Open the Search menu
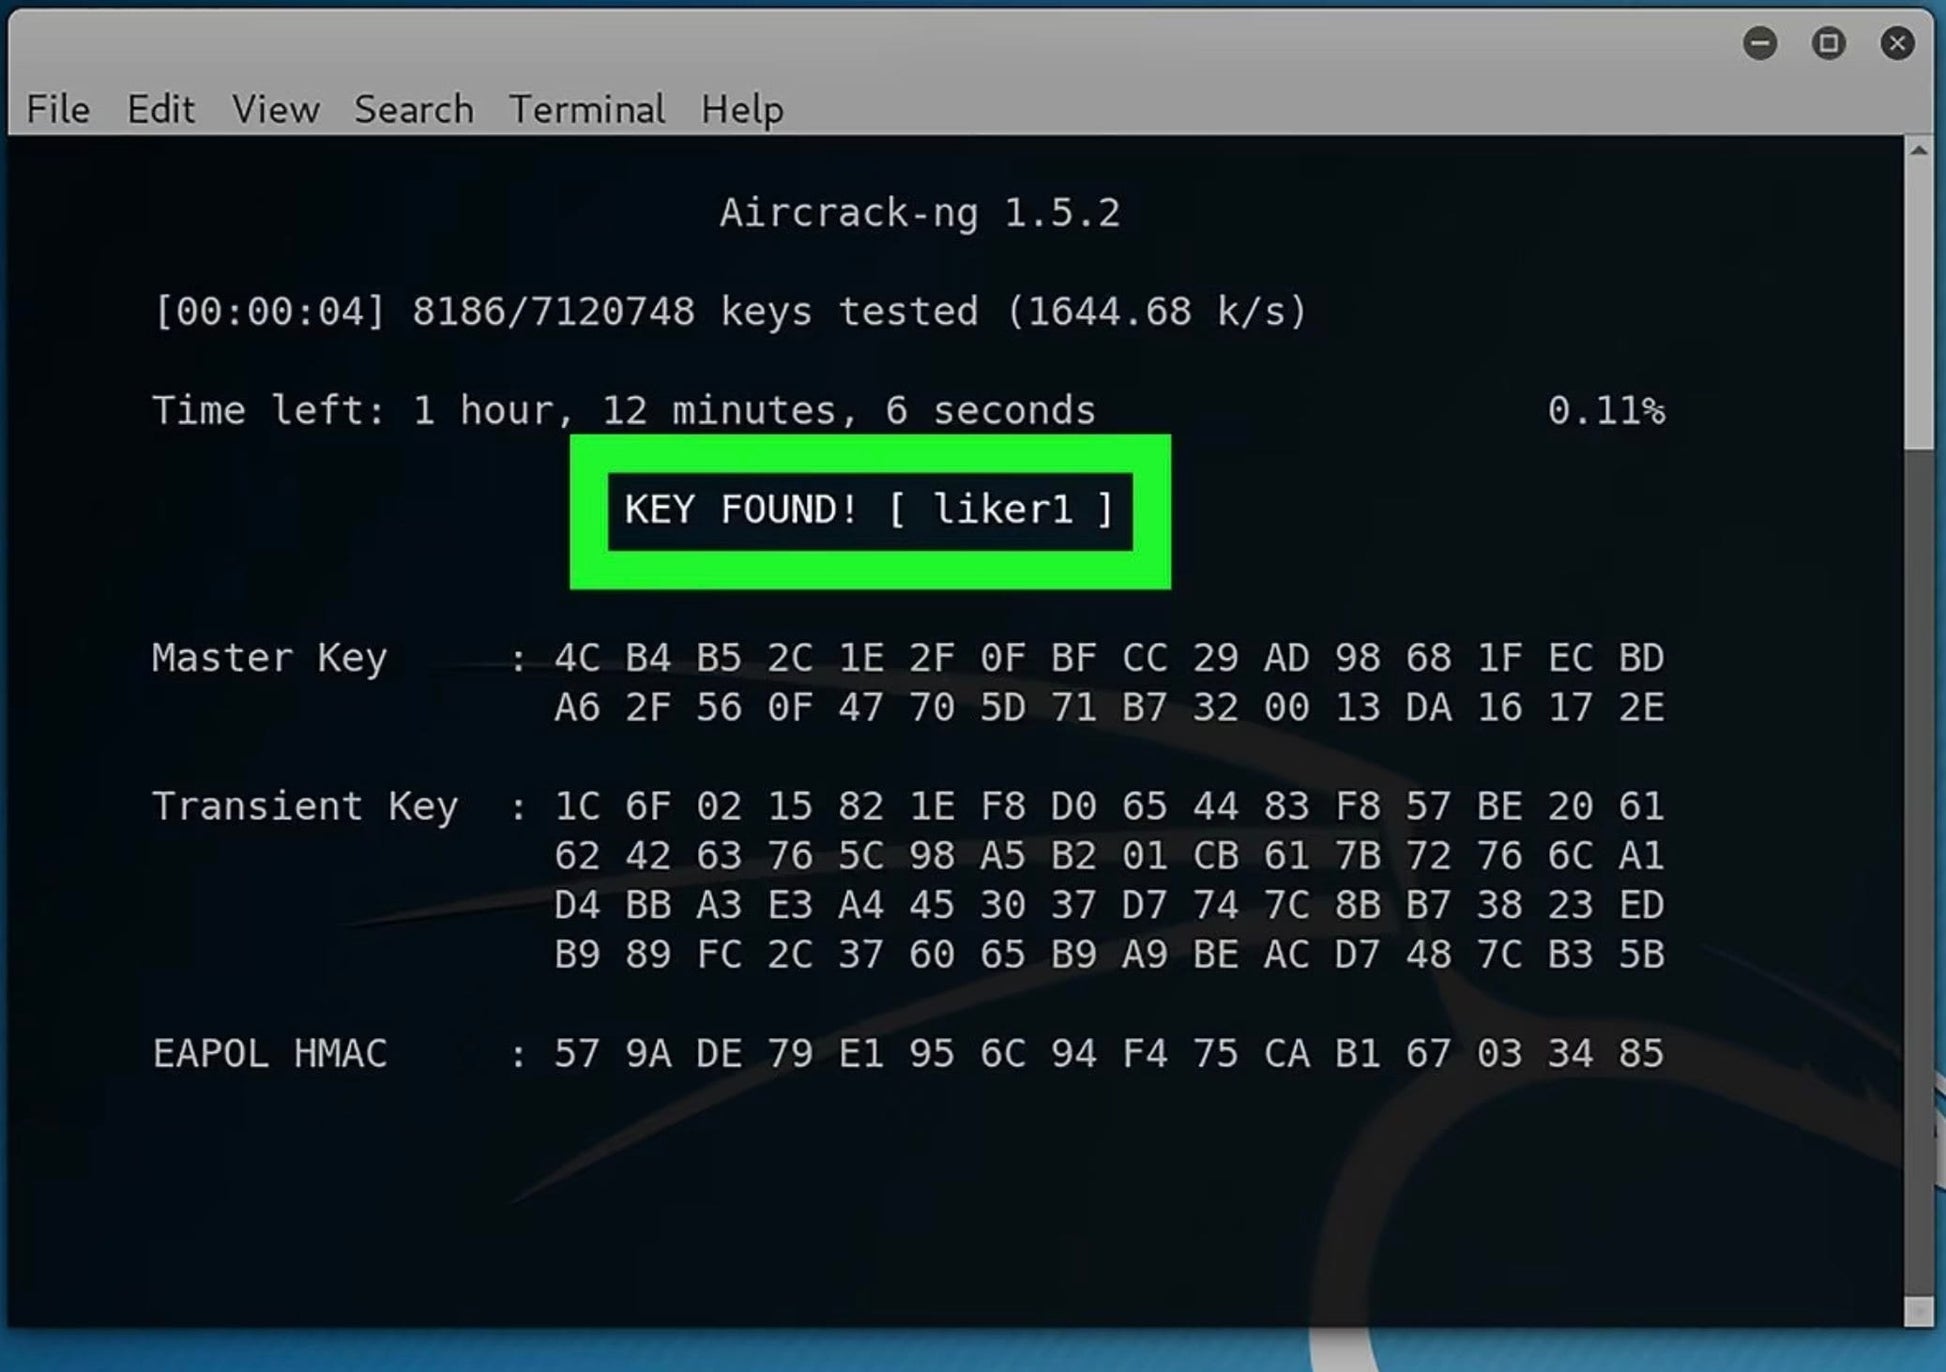This screenshot has height=1372, width=1946. [x=414, y=108]
